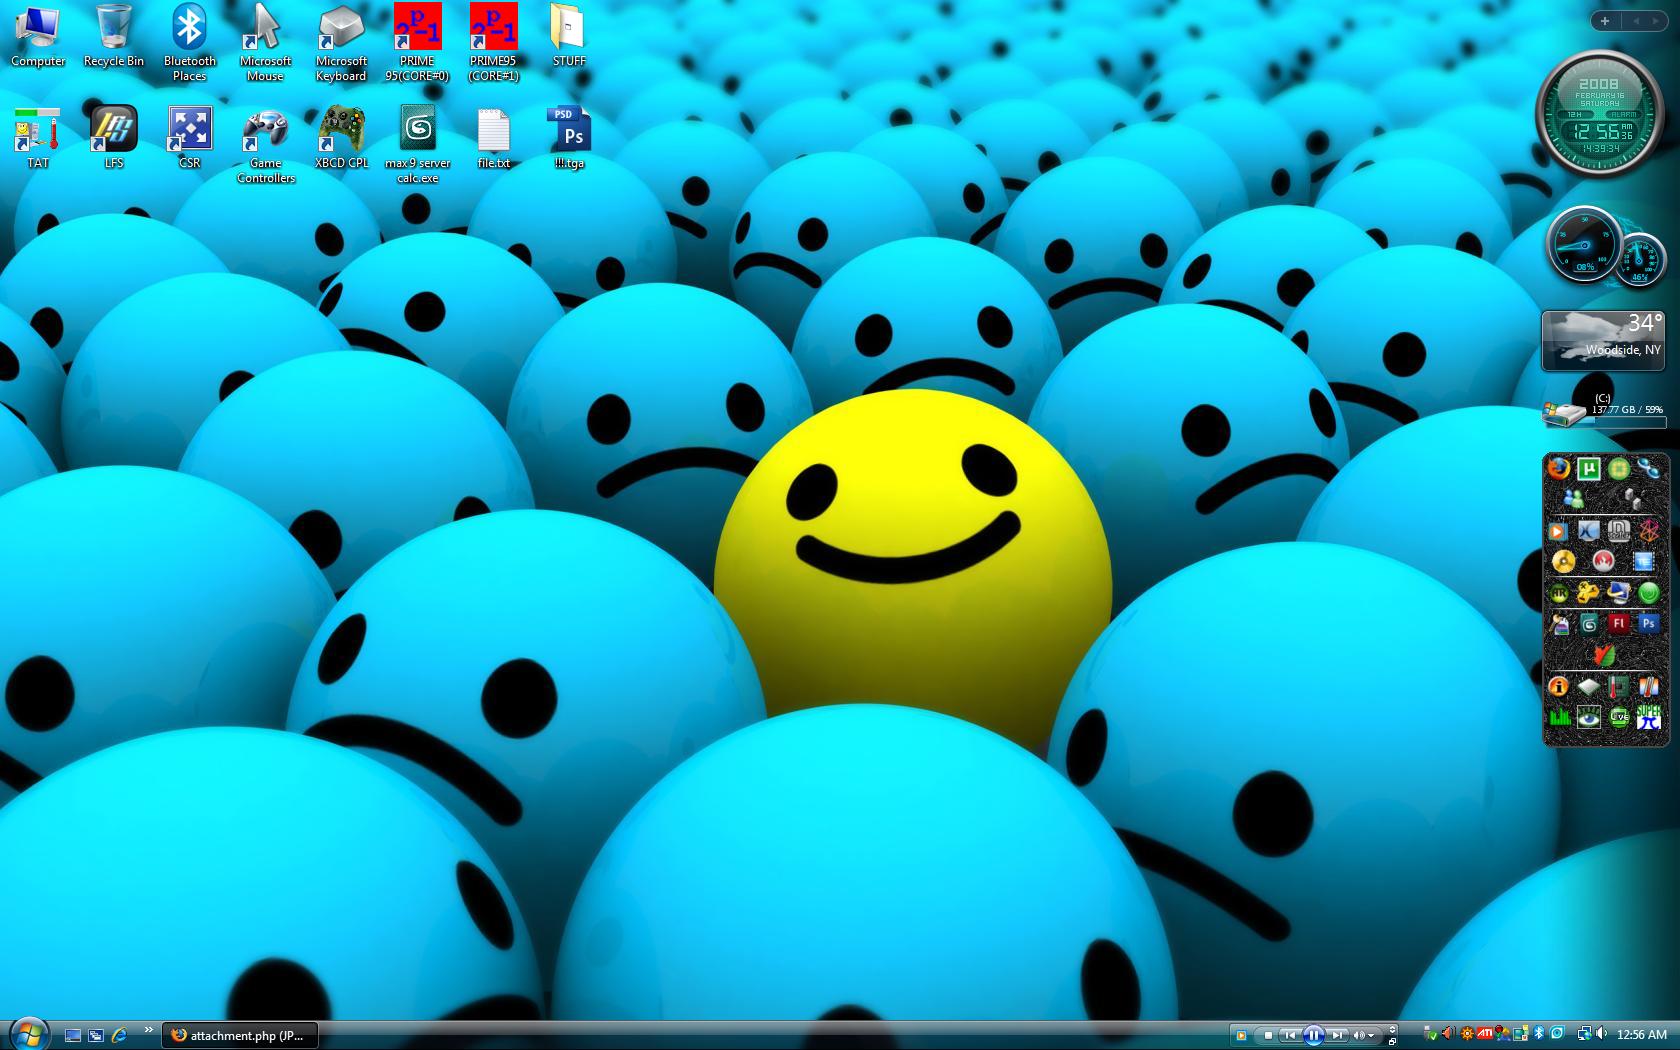This screenshot has height=1050, width=1680.
Task: Select max 9 server calc.exe icon
Action: pyautogui.click(x=417, y=145)
